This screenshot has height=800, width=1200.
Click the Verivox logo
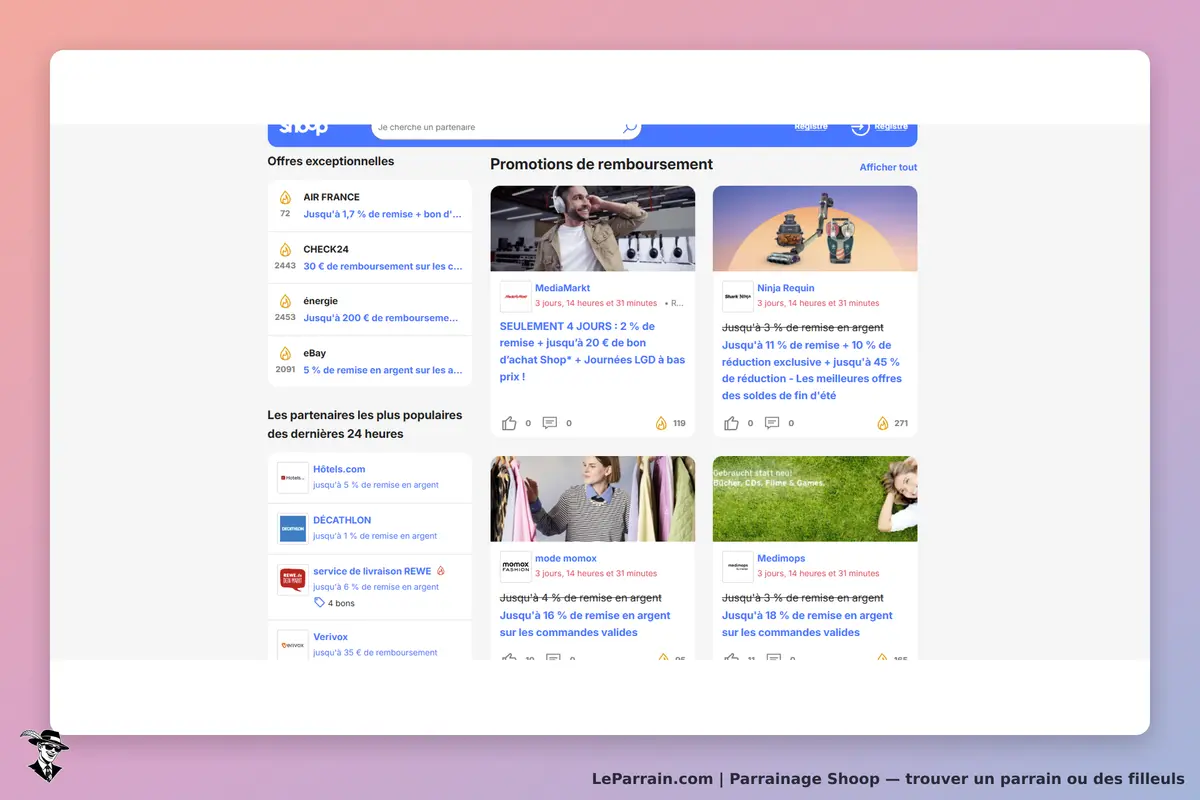(x=293, y=644)
